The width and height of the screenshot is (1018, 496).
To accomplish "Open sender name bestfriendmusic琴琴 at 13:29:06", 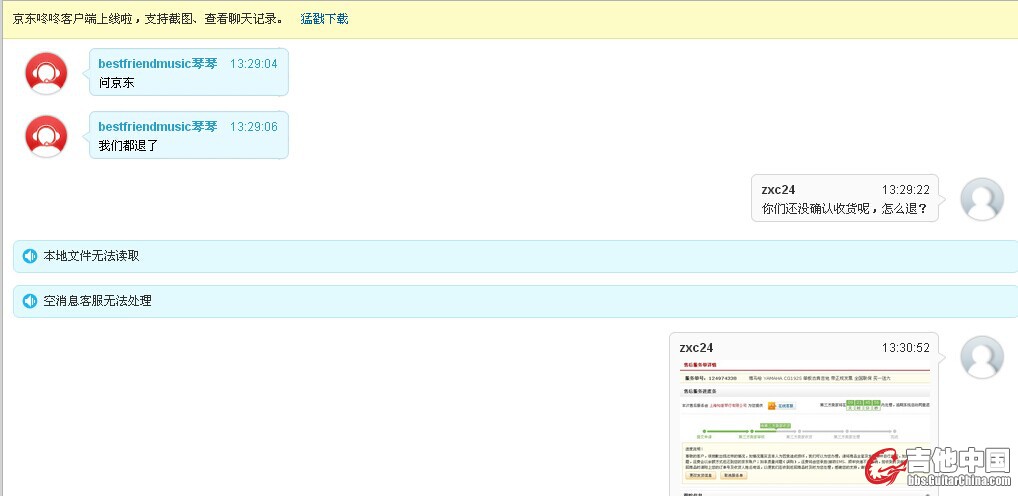I will [157, 127].
